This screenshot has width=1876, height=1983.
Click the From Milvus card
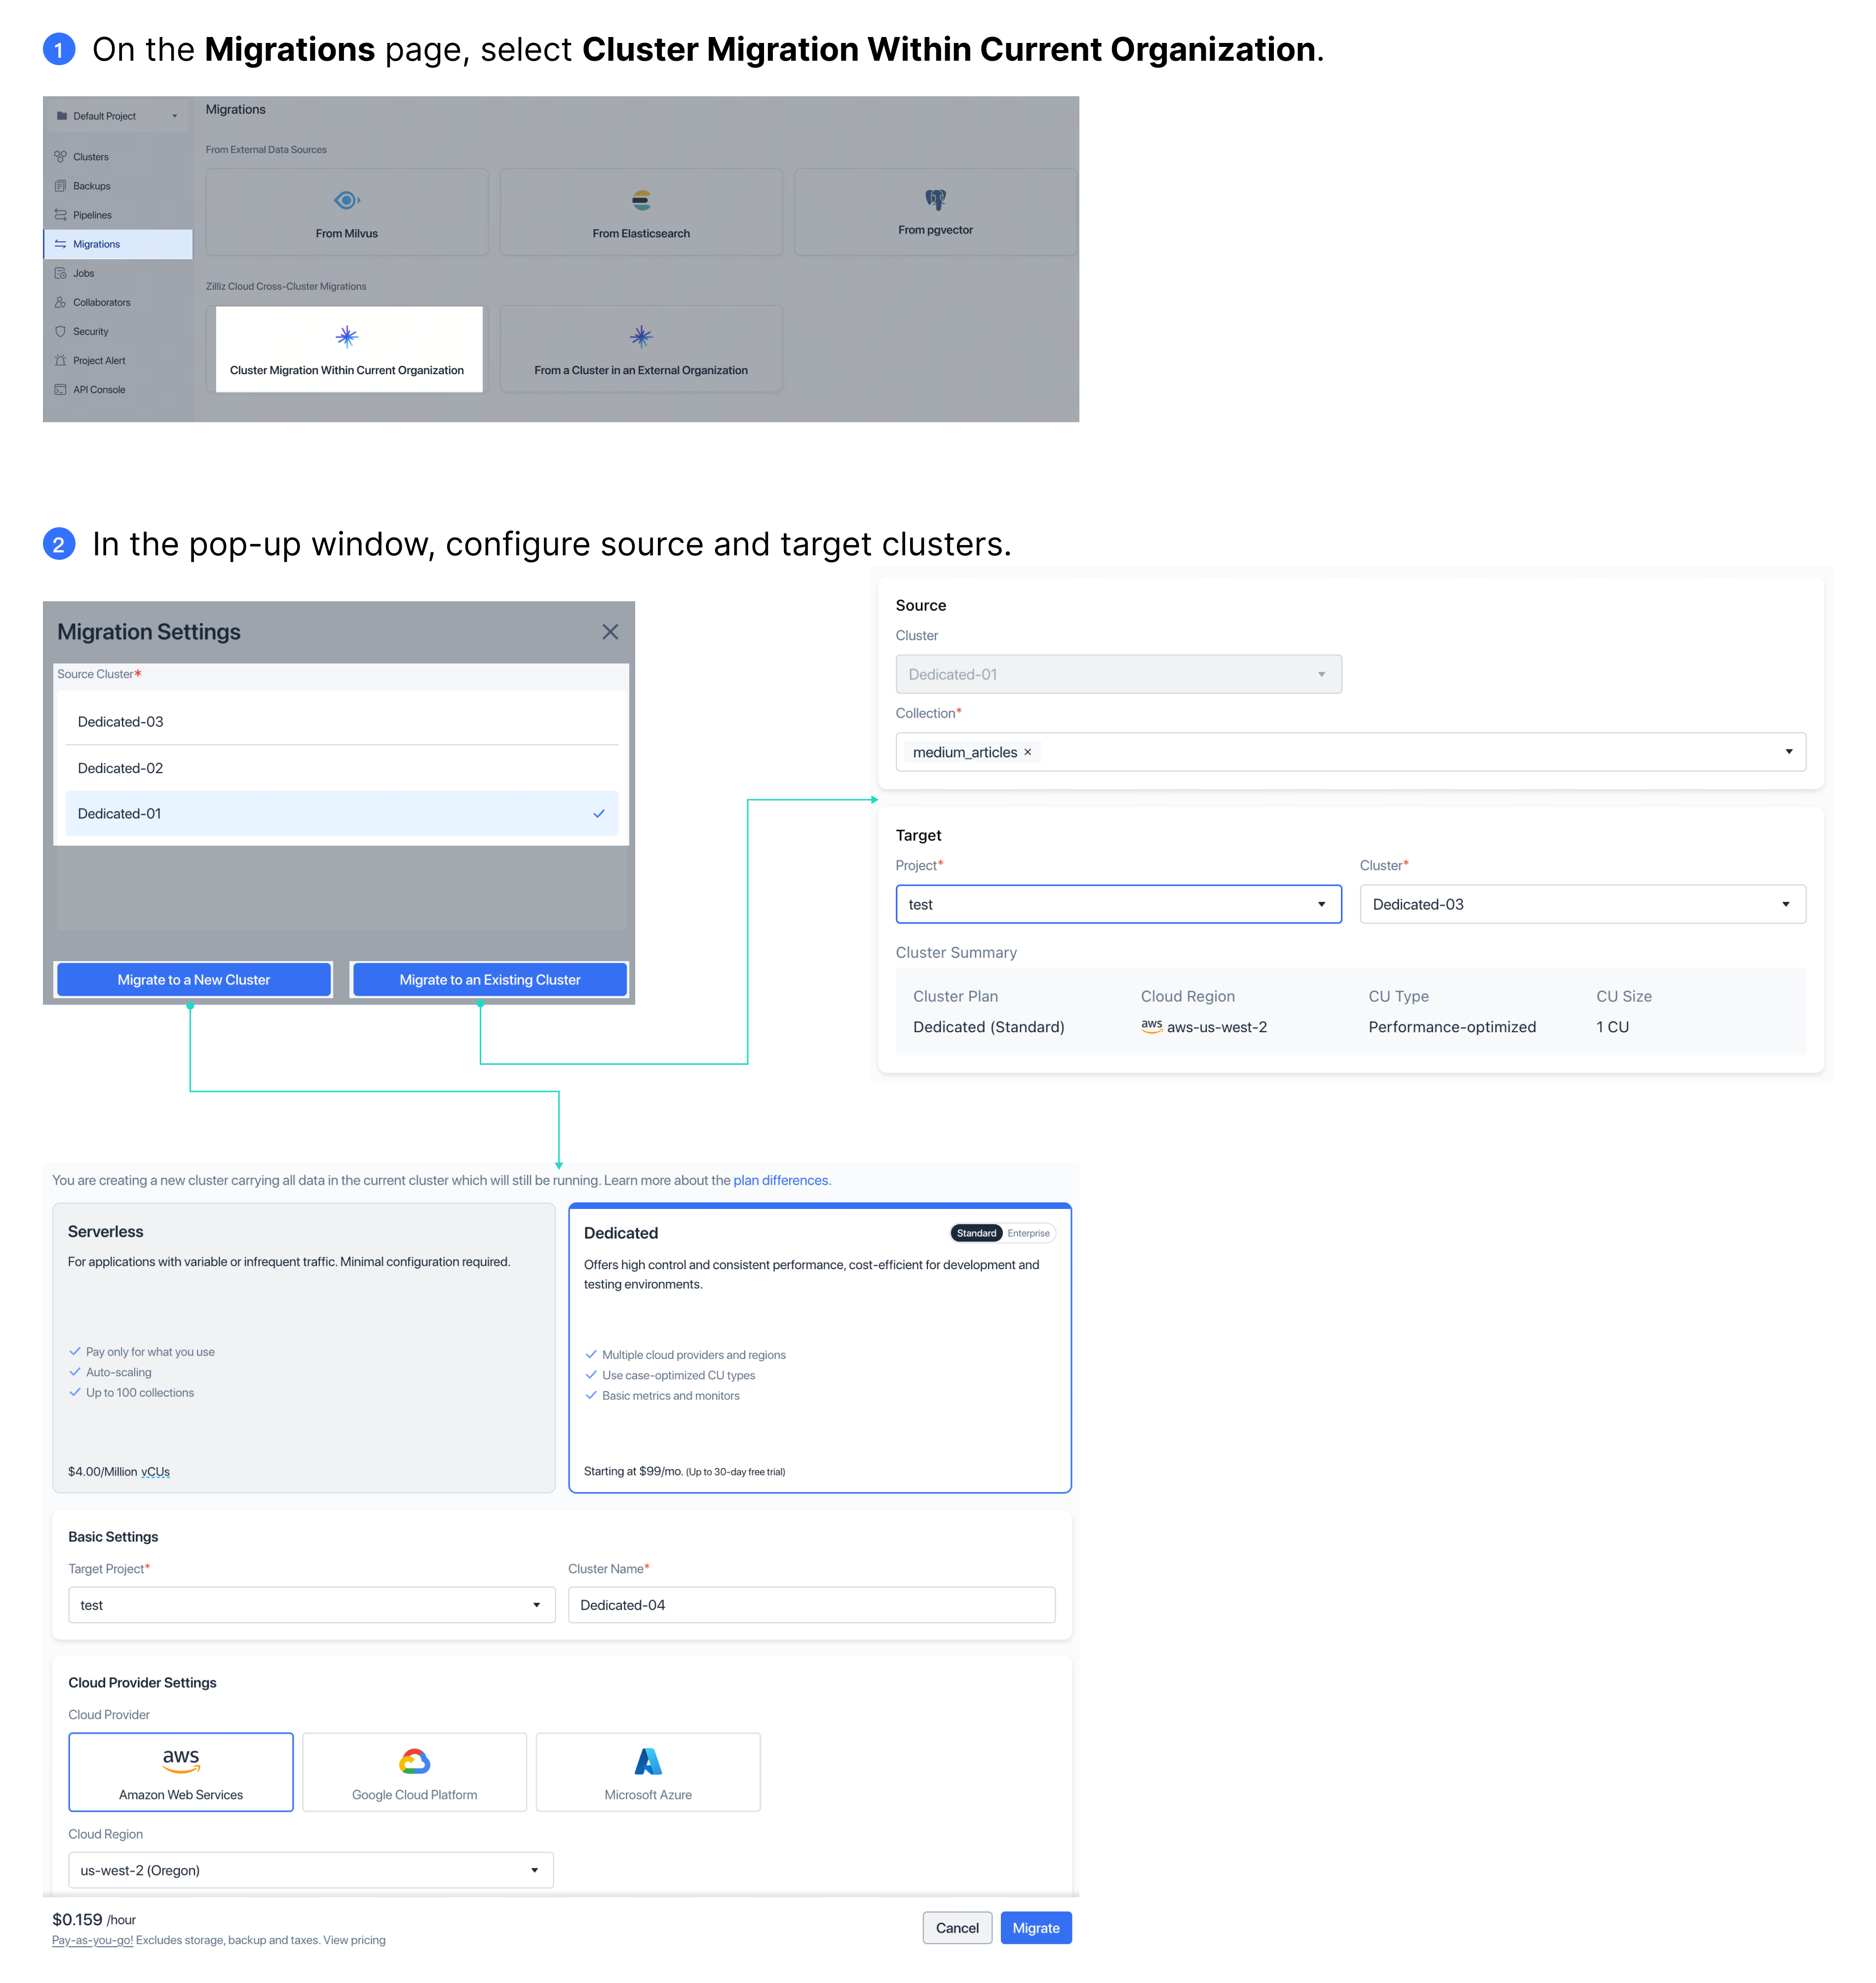pyautogui.click(x=347, y=212)
